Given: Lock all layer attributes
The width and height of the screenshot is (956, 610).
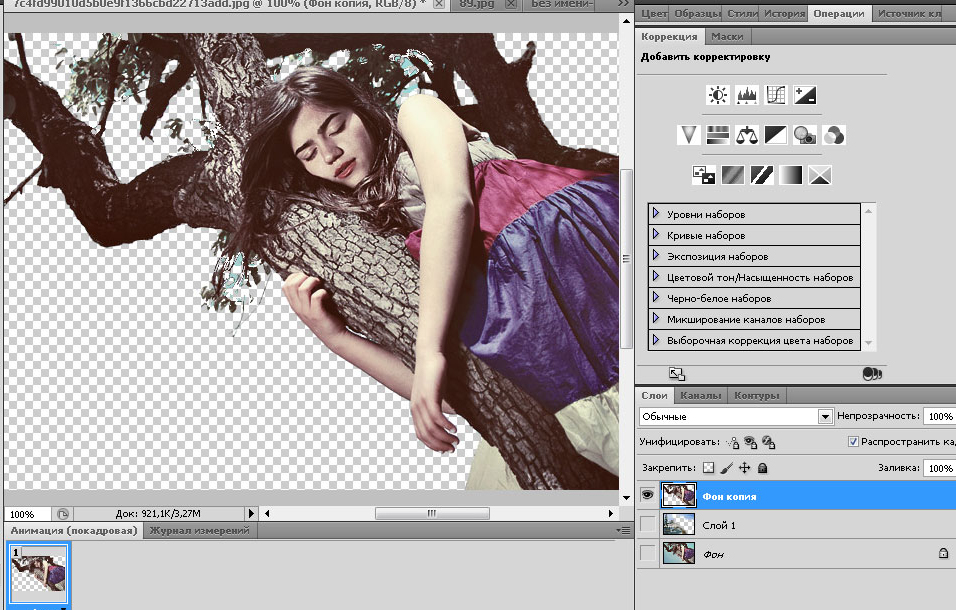Looking at the screenshot, I should click(x=762, y=467).
